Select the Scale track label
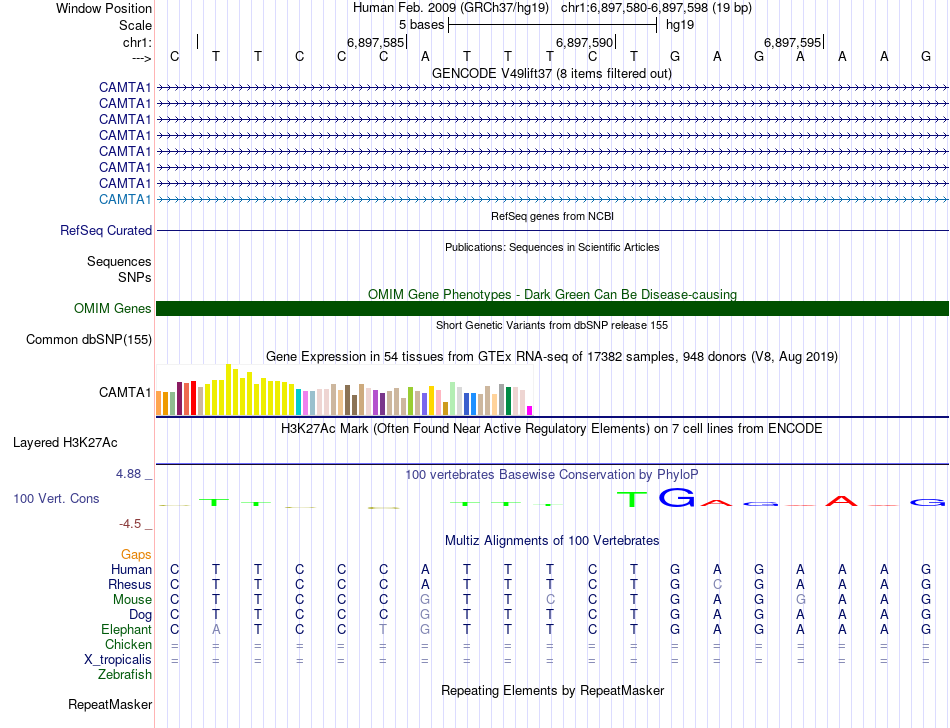 click(135, 25)
